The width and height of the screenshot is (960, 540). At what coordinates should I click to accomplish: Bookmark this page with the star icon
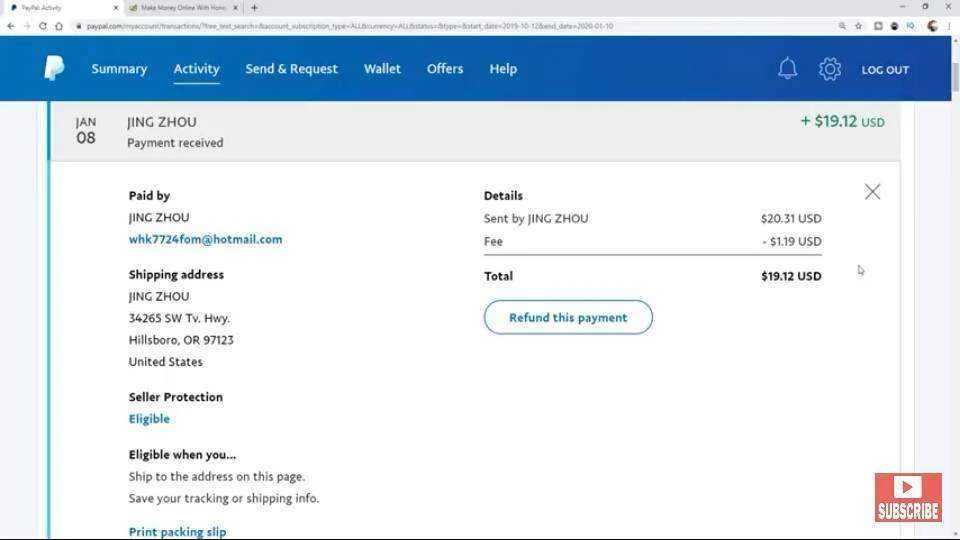coord(858,26)
